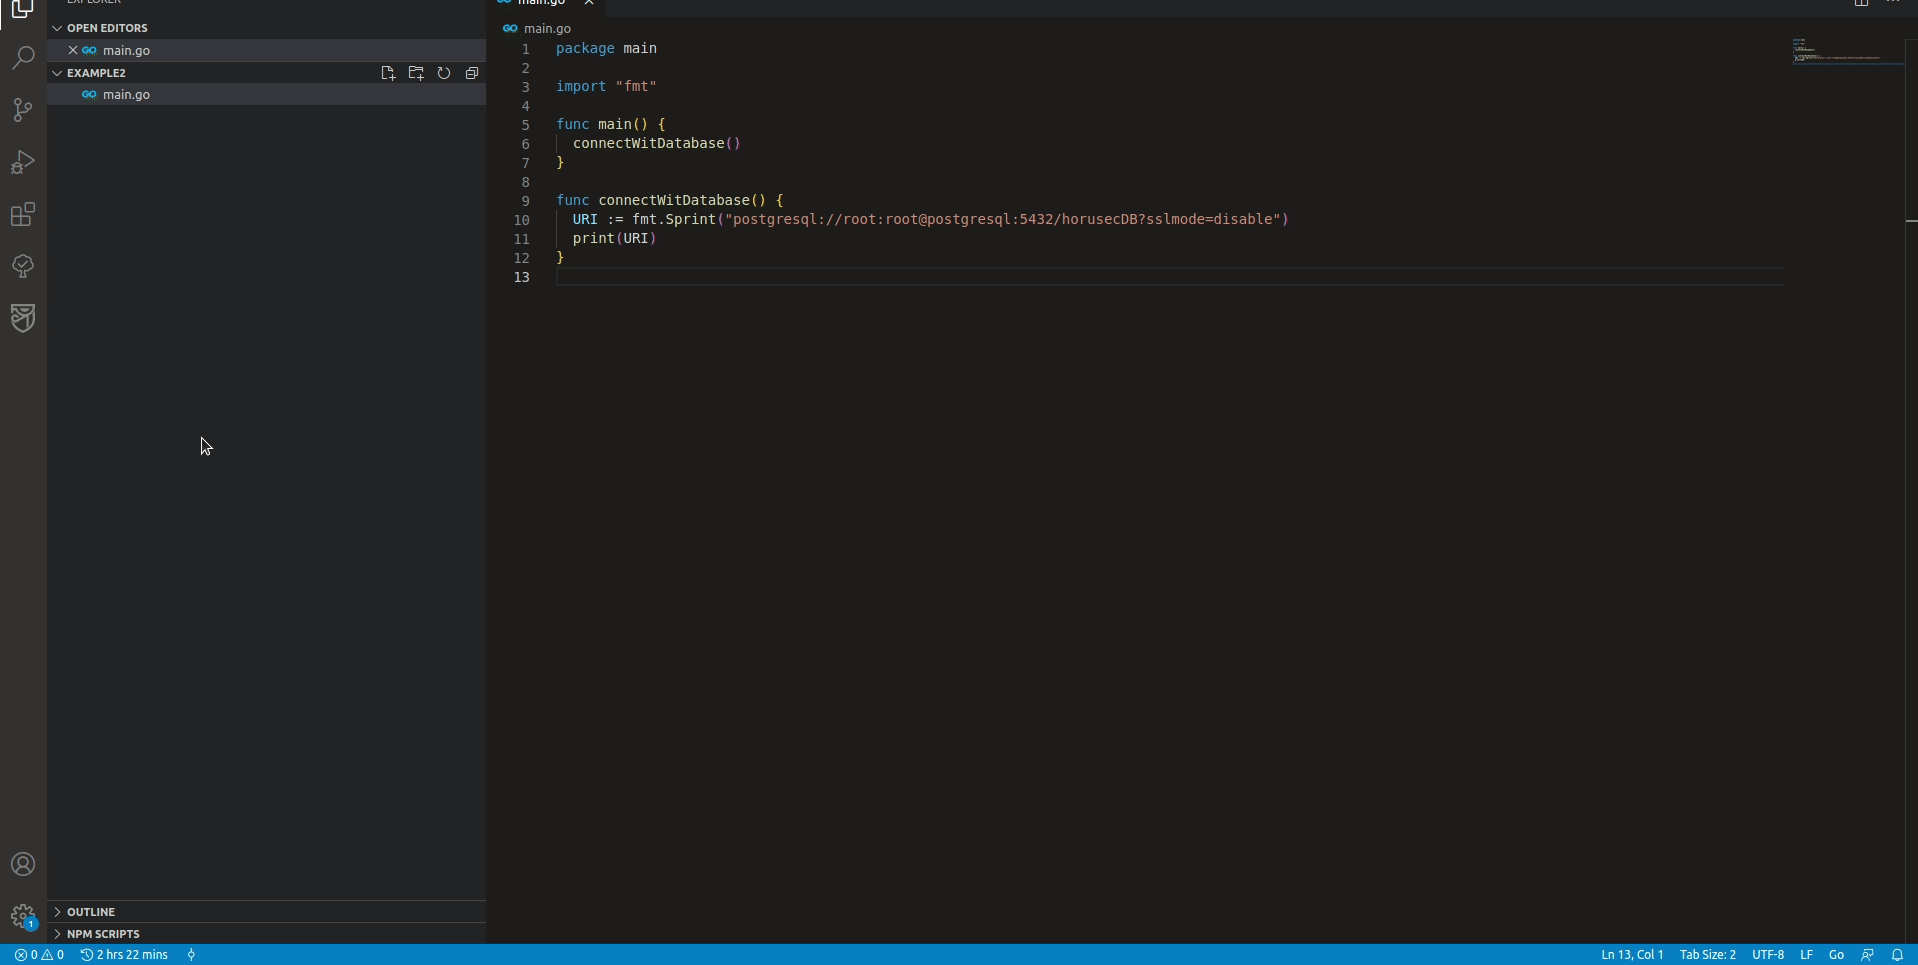Refresh the EXAMPLE2 explorer

pyautogui.click(x=444, y=73)
